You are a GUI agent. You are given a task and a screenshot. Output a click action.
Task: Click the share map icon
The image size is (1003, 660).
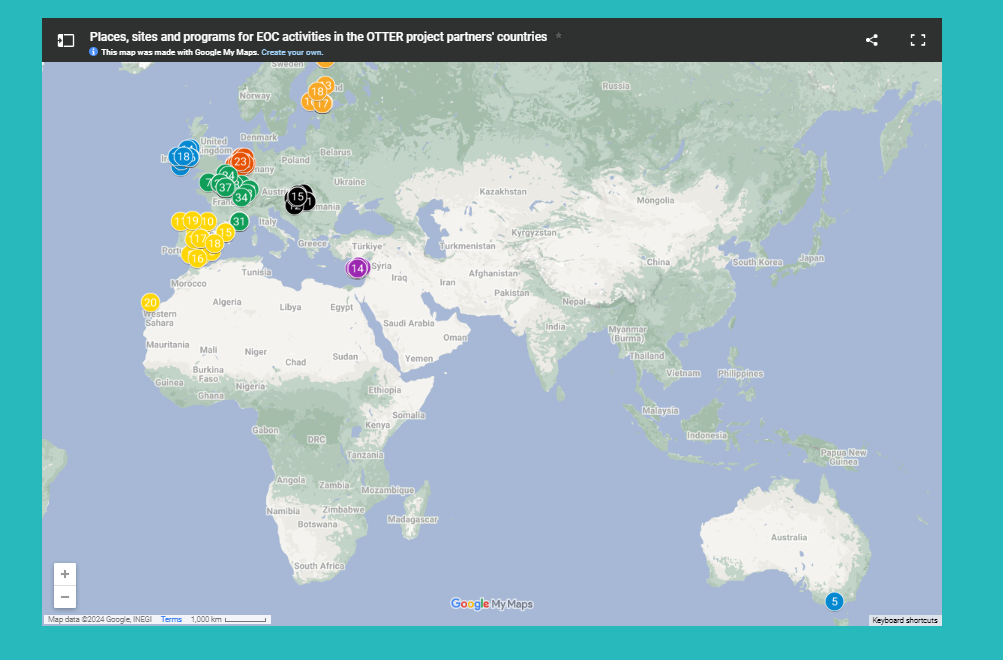click(x=871, y=40)
